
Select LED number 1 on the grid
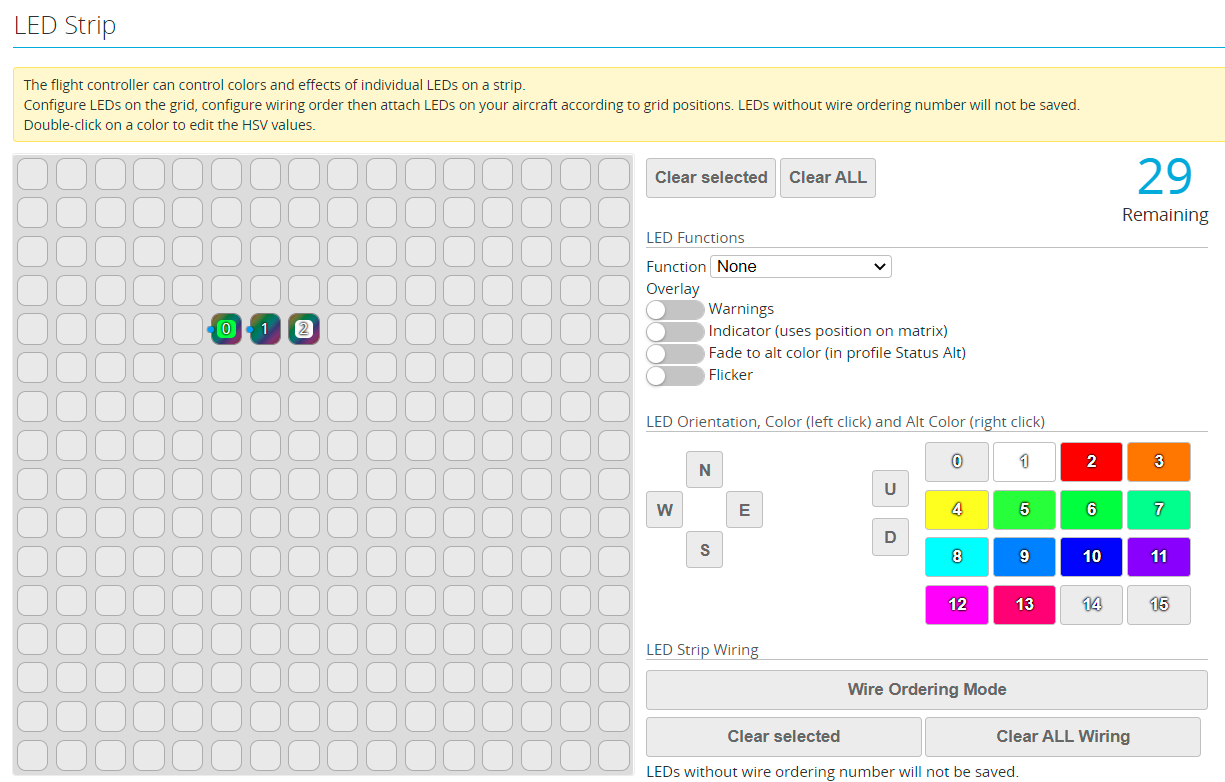[265, 329]
